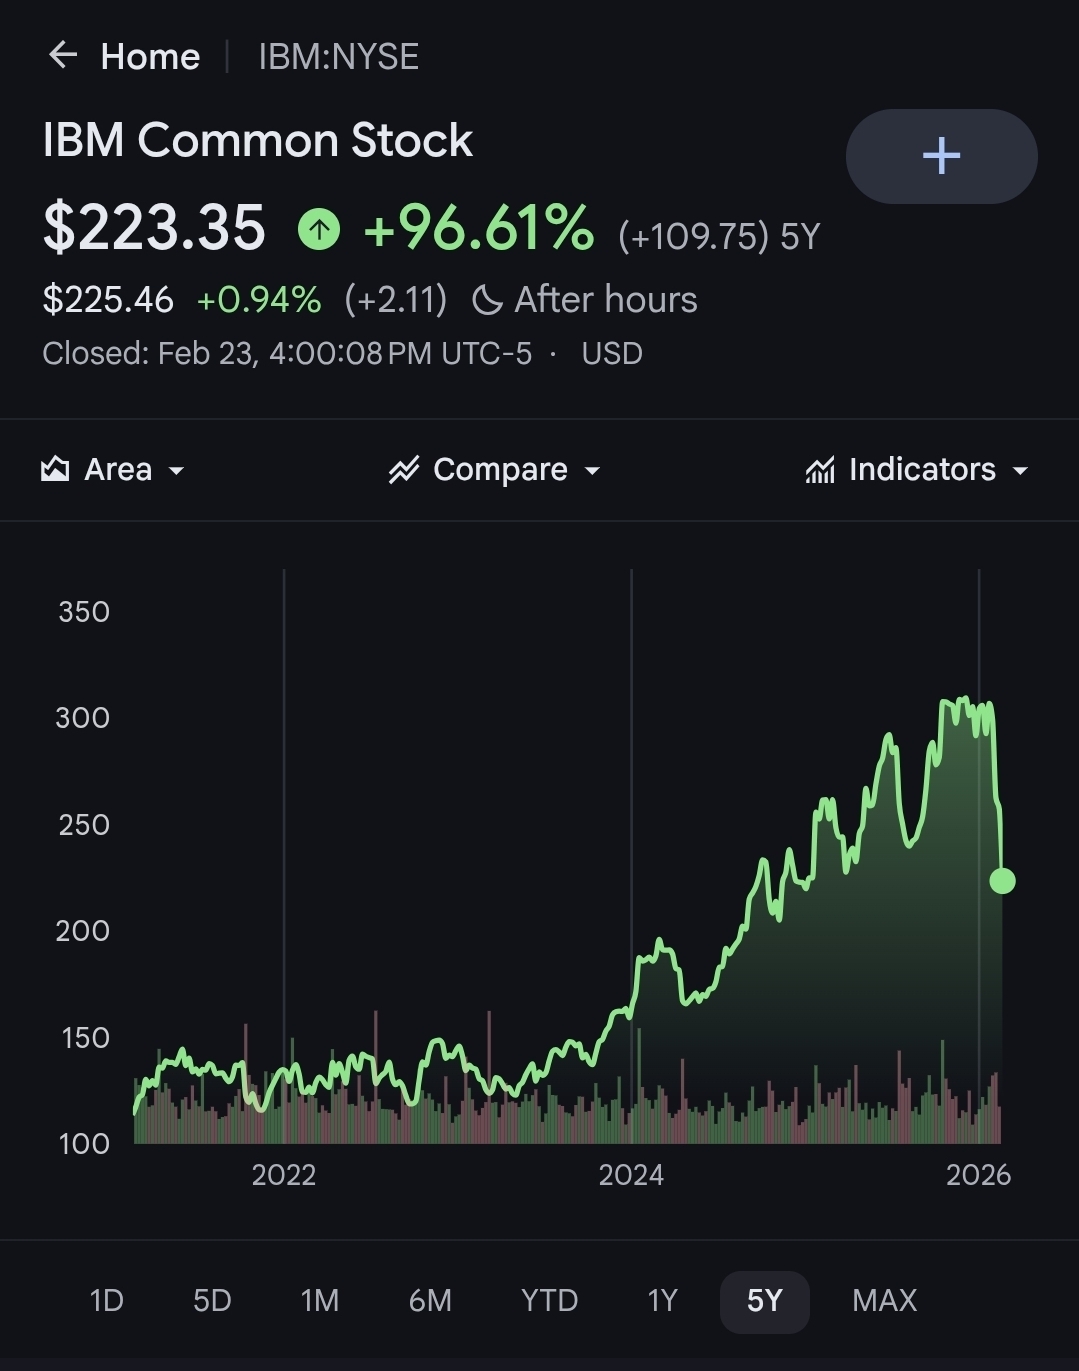Click the green current-price dot on chart
Screen dimensions: 1079x1371
point(1002,881)
